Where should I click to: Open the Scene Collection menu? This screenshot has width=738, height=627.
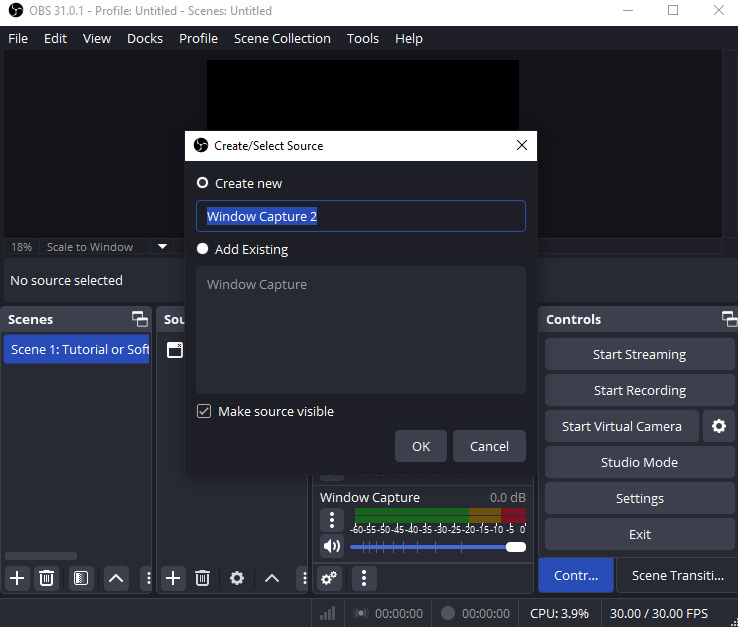282,39
